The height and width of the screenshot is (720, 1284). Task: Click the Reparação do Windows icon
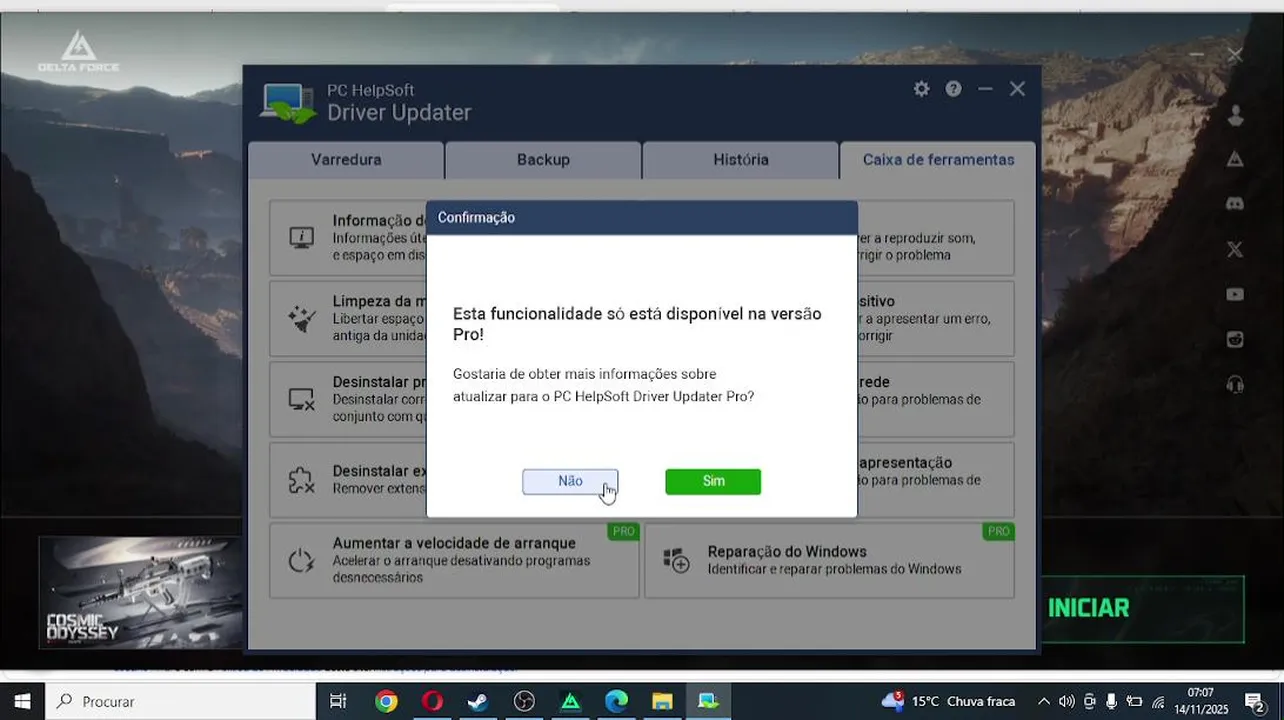click(676, 560)
